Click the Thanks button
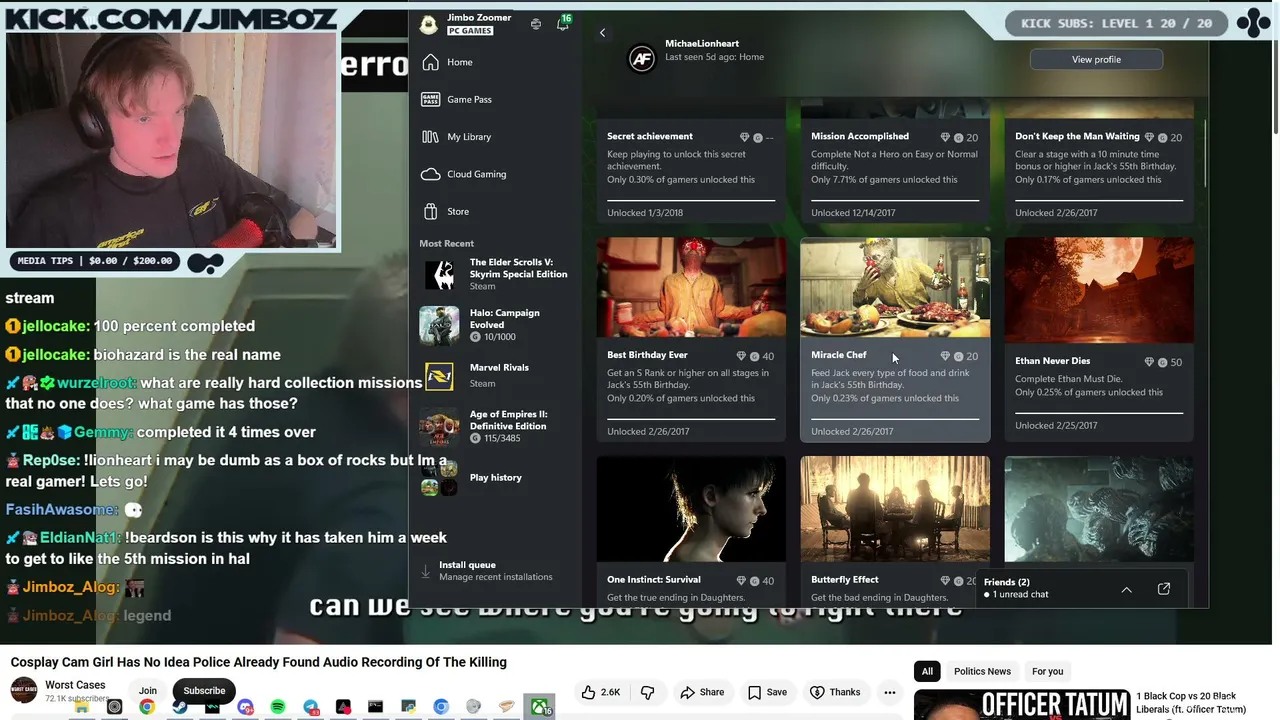This screenshot has height=720, width=1280. coord(835,692)
